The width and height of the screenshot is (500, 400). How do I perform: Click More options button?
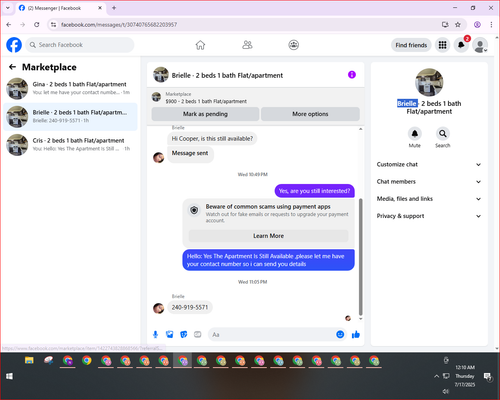(x=310, y=114)
